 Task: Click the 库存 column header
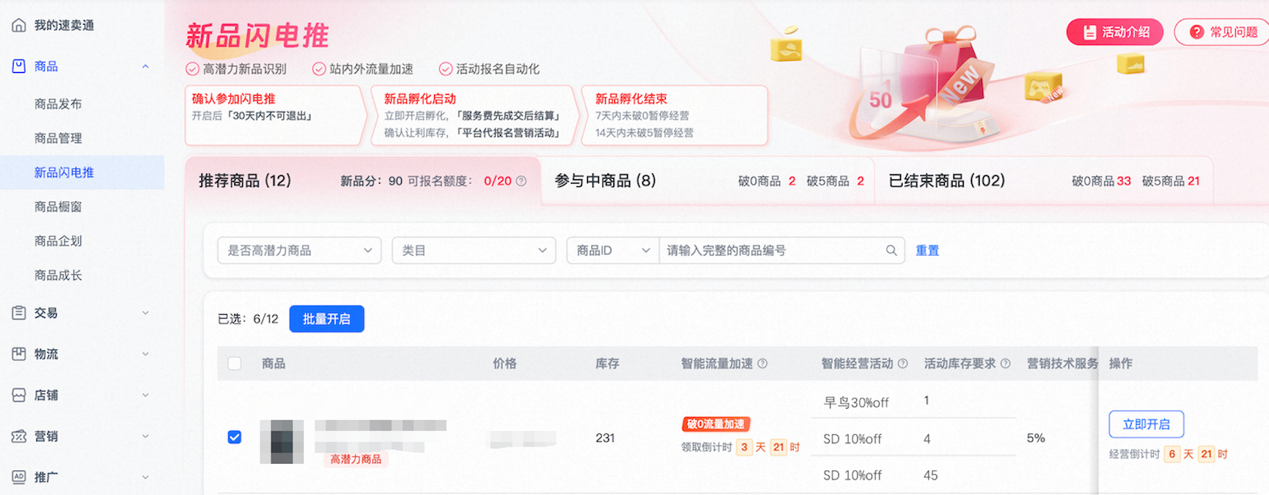pyautogui.click(x=607, y=364)
